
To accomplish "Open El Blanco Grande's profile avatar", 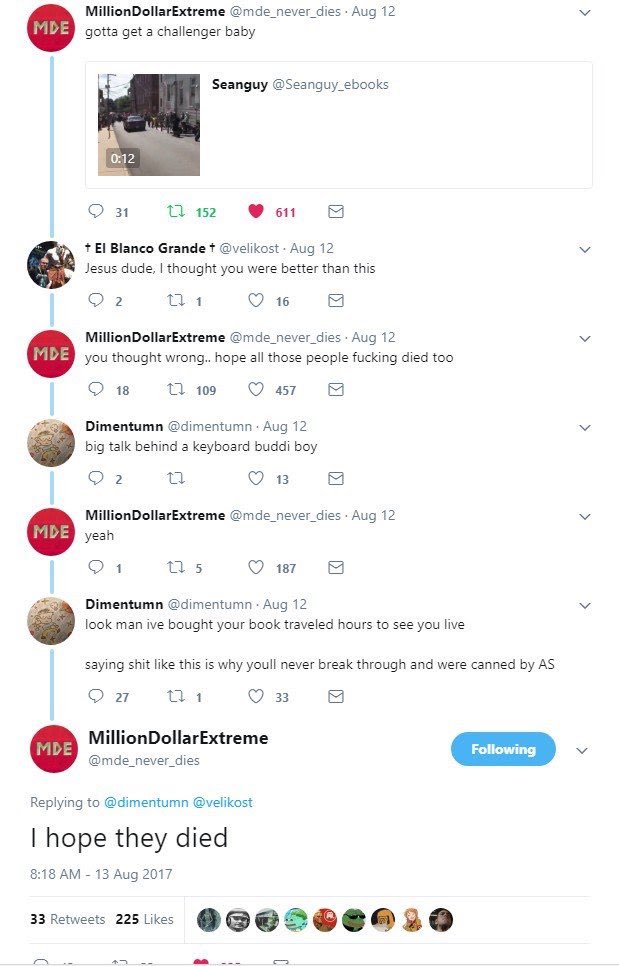I will 51,265.
